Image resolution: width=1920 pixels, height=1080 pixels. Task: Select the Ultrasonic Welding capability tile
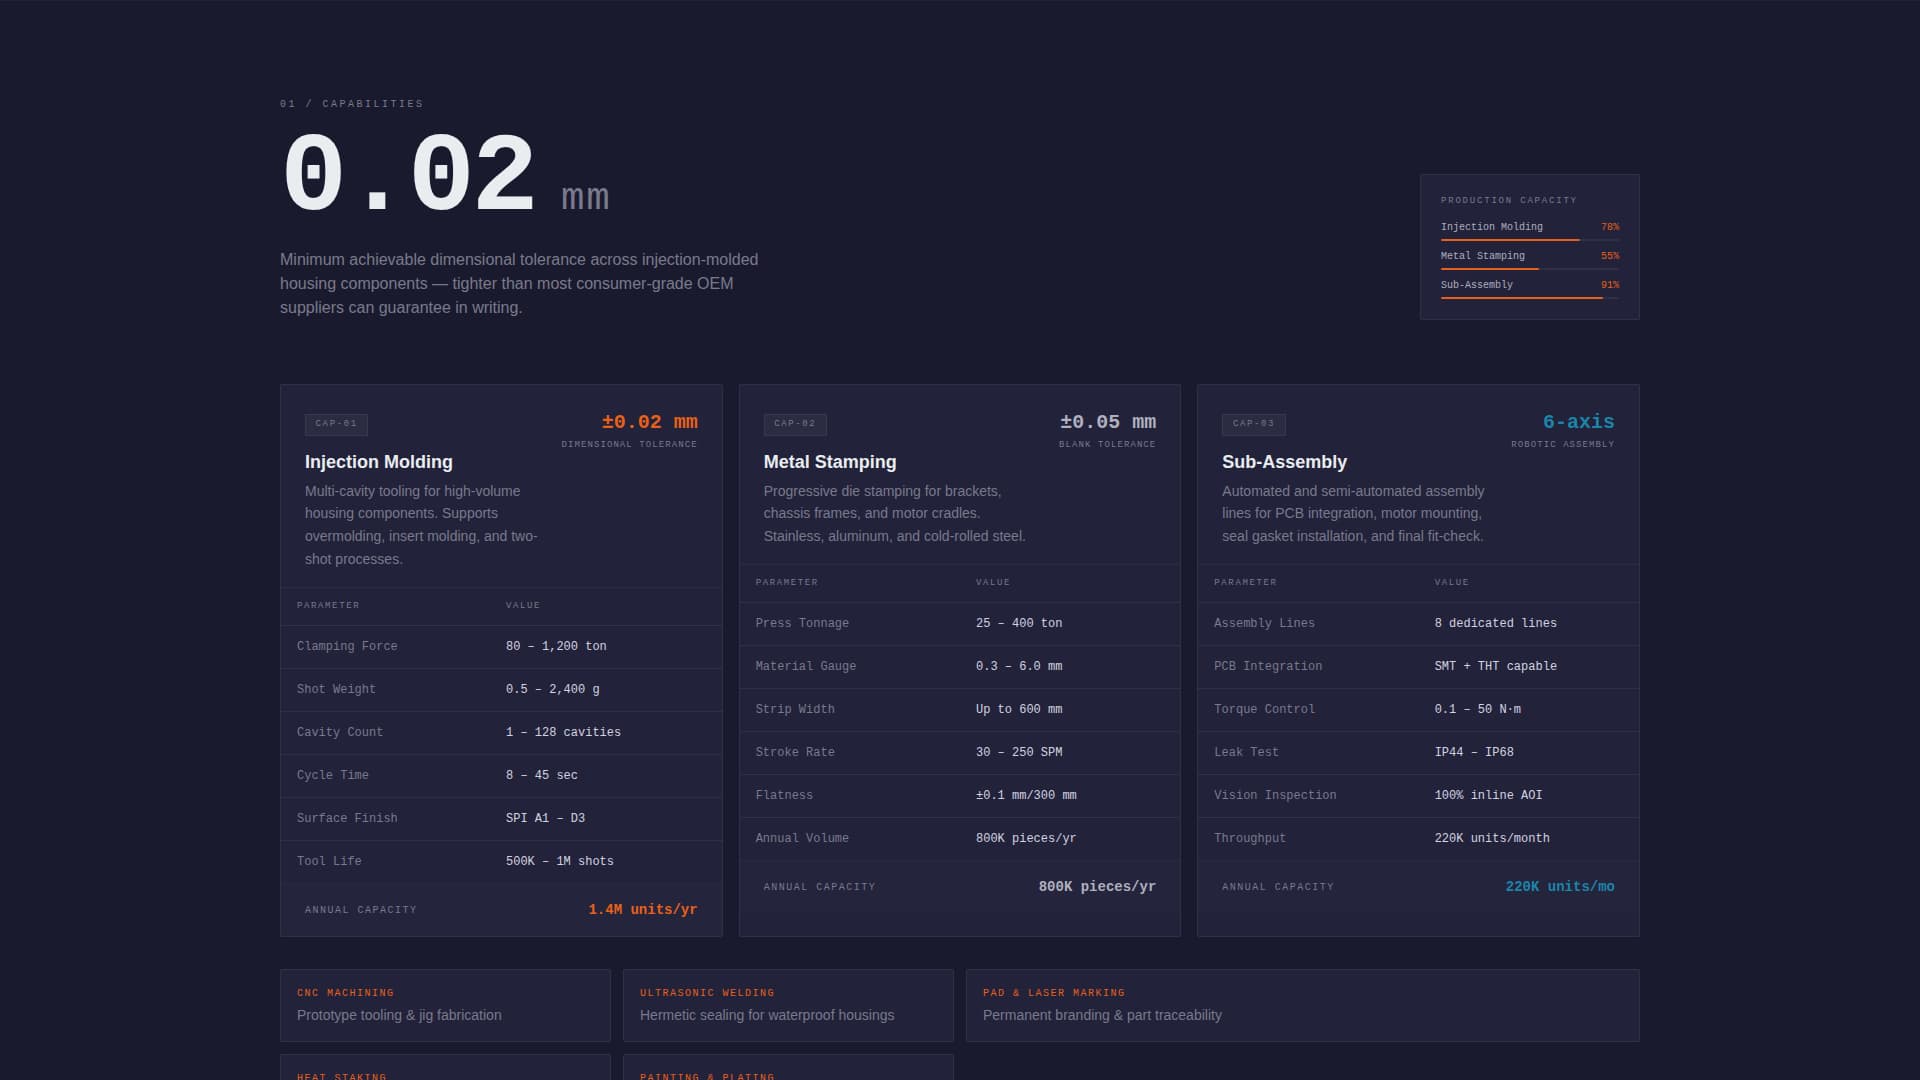(788, 1004)
